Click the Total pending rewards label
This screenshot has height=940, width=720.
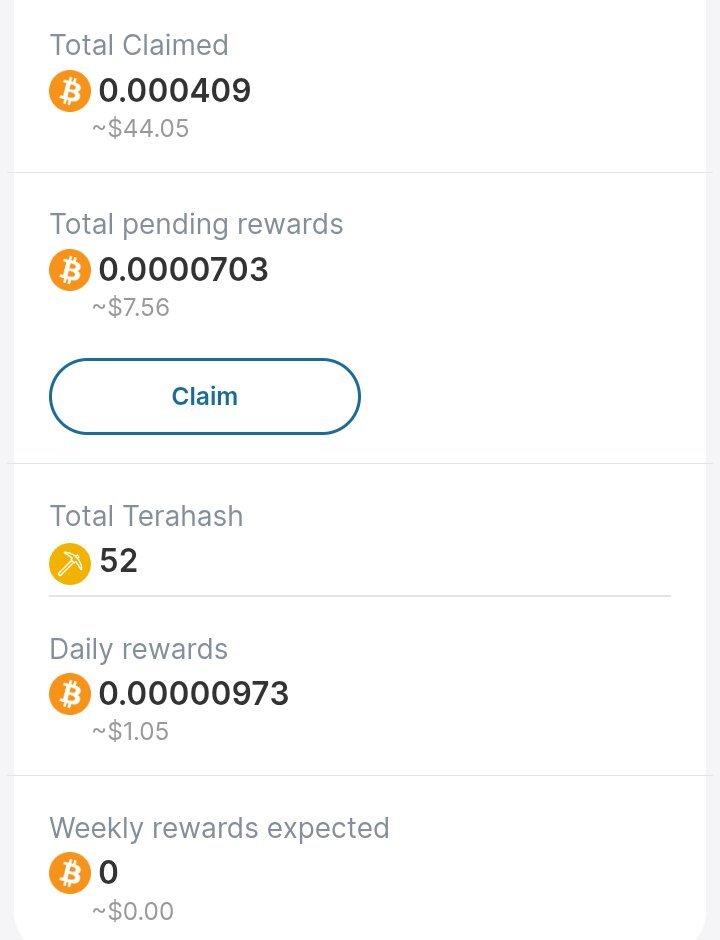pos(196,225)
